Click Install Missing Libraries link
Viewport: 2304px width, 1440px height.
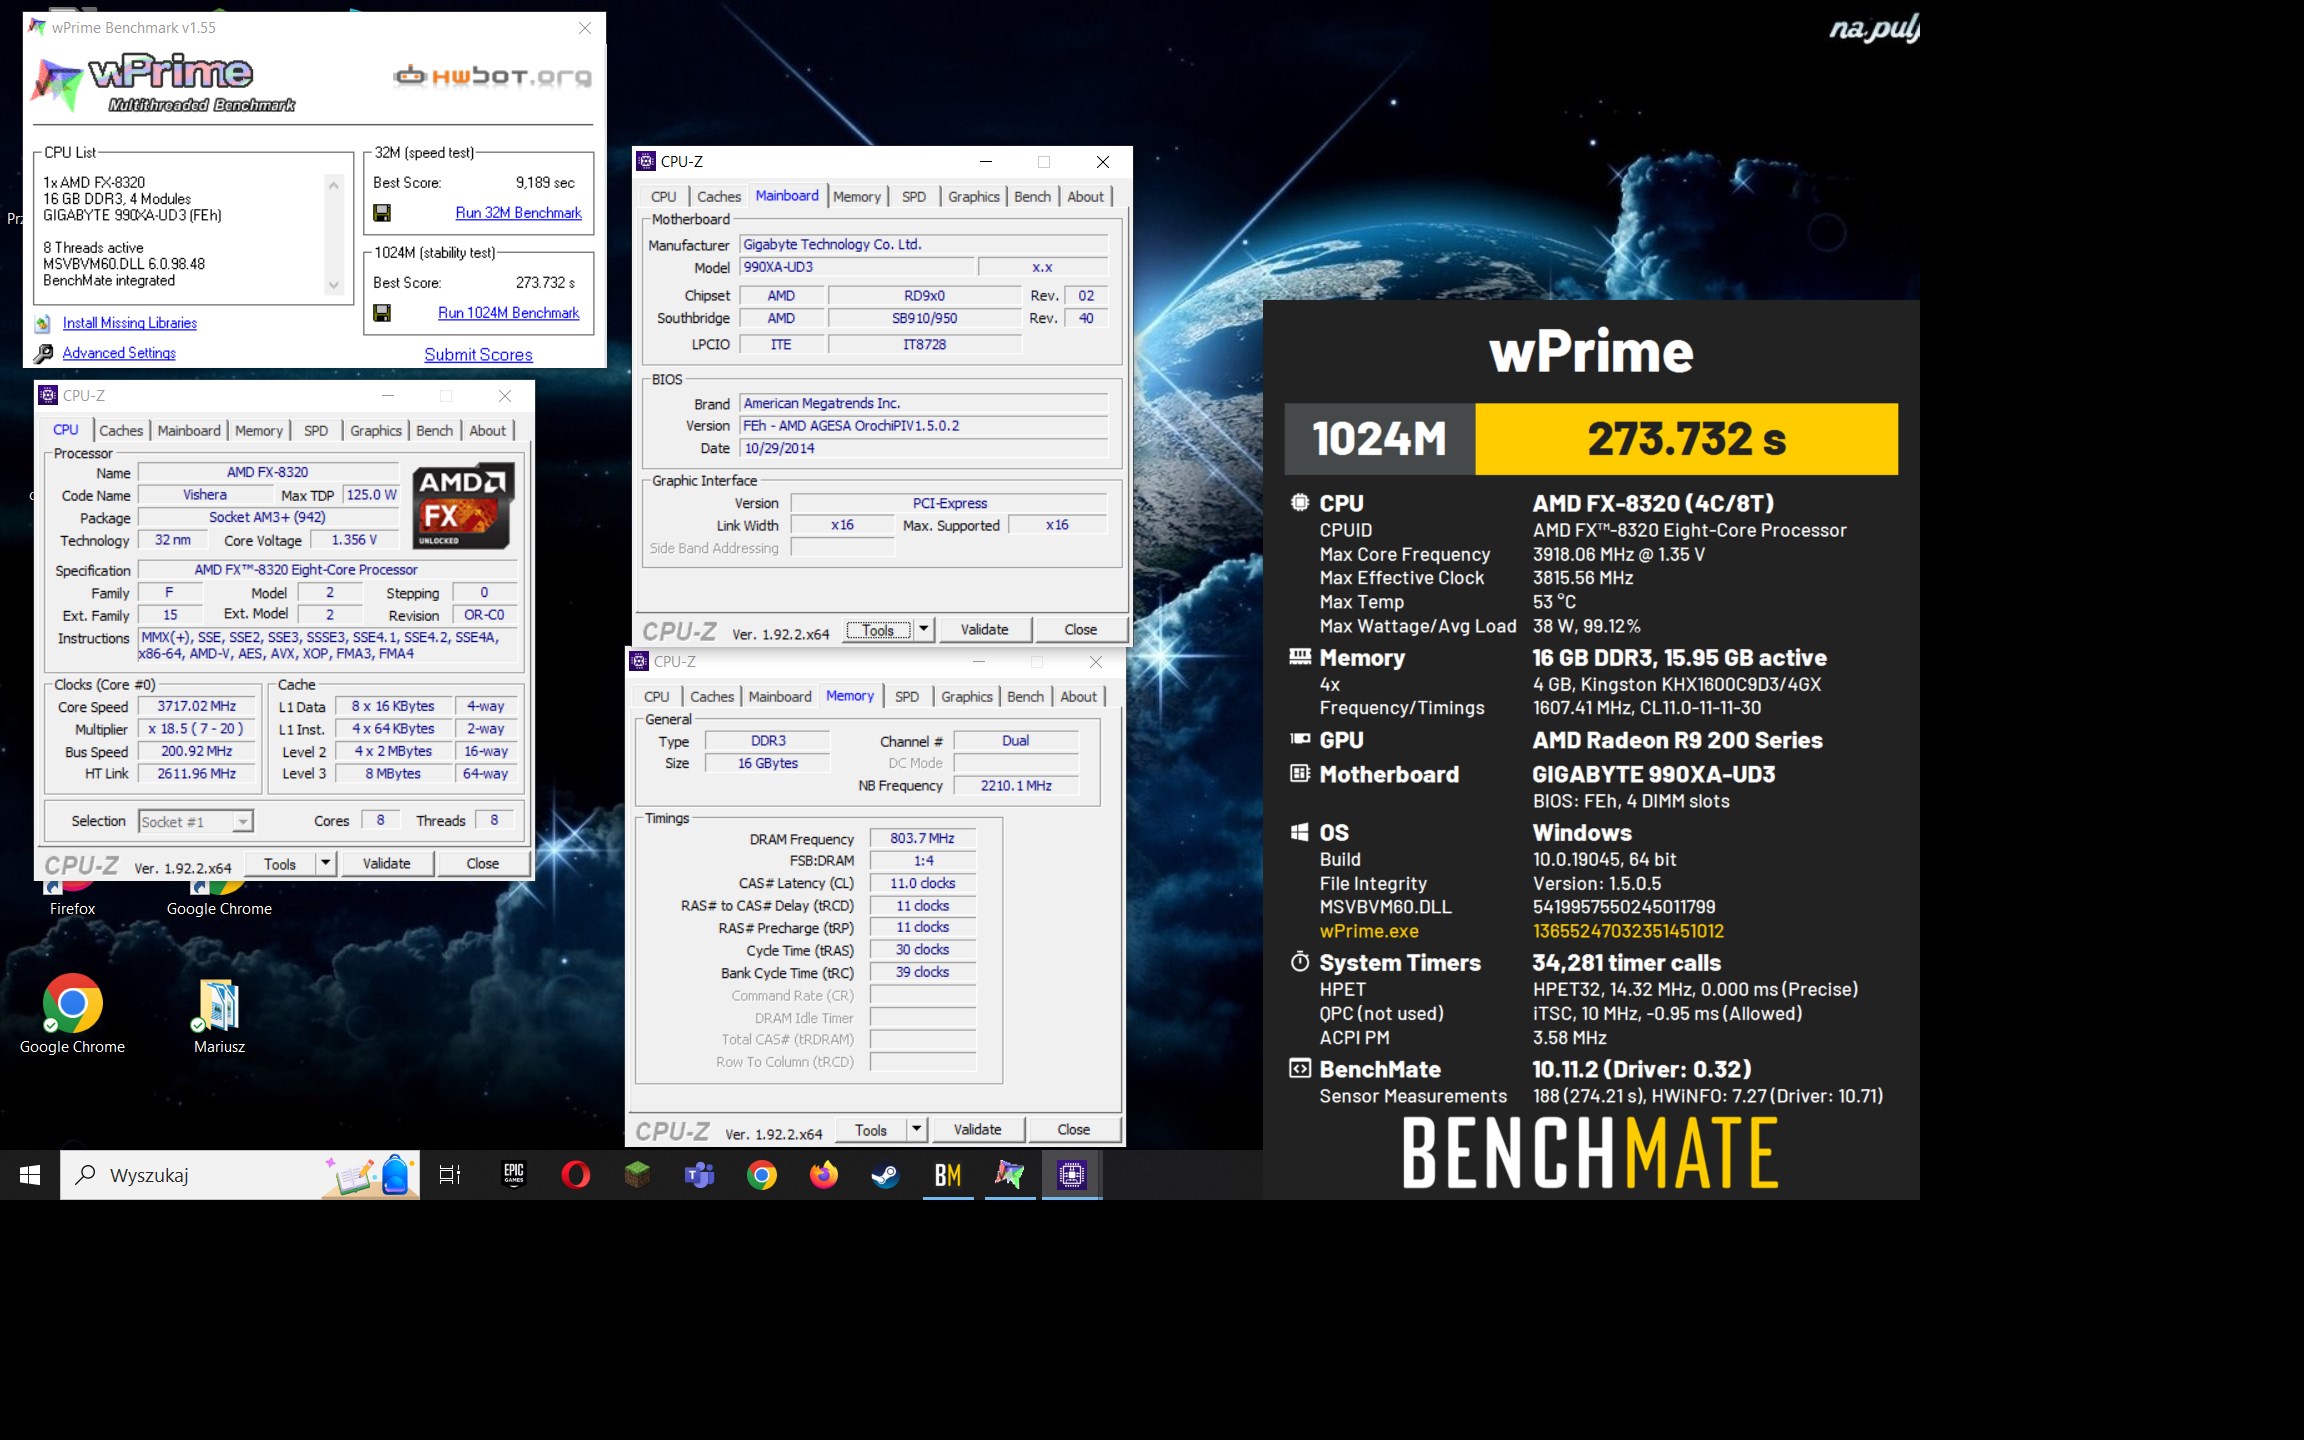pyautogui.click(x=130, y=323)
